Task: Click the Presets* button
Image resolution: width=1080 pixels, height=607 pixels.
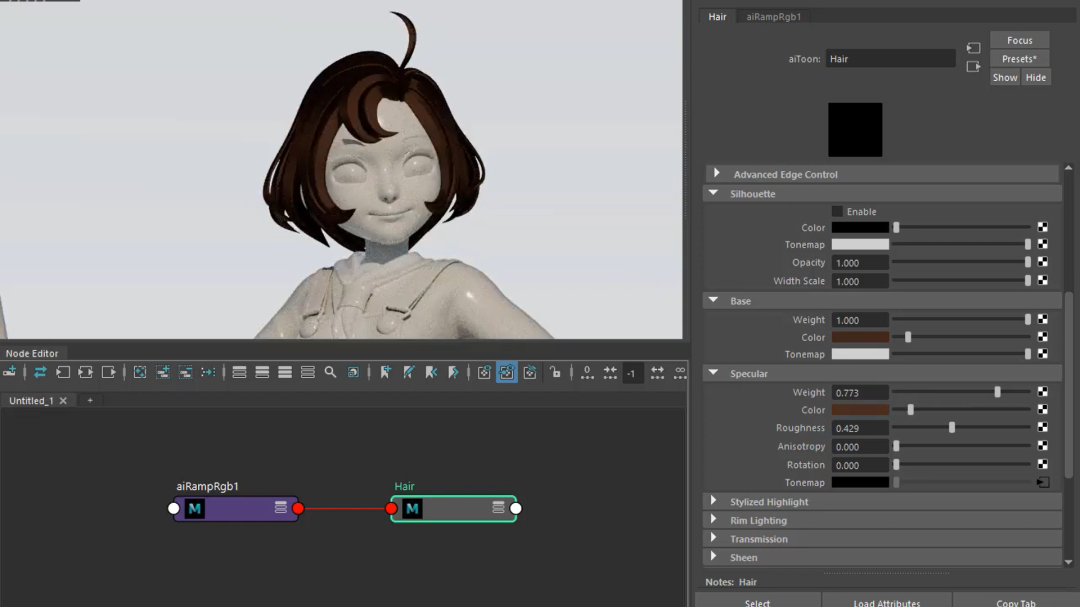Action: [x=1019, y=59]
